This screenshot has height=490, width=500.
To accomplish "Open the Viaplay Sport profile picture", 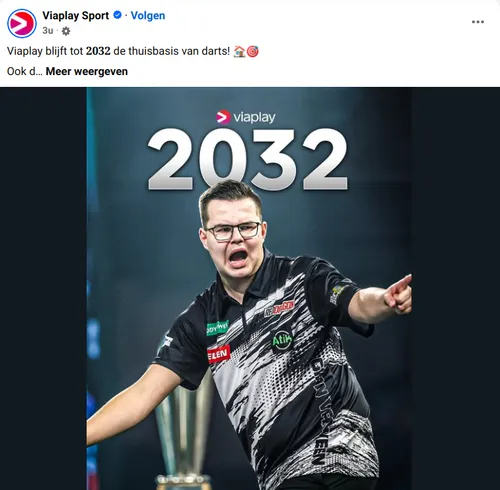I will tap(22, 23).
